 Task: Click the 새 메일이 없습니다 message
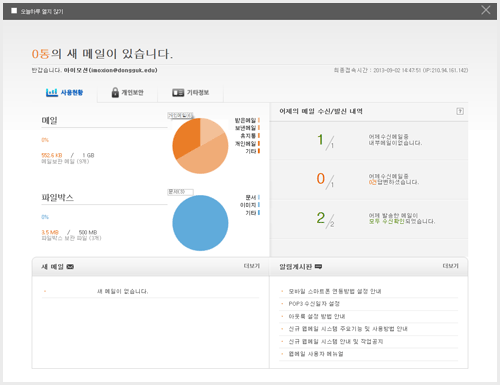click(122, 291)
